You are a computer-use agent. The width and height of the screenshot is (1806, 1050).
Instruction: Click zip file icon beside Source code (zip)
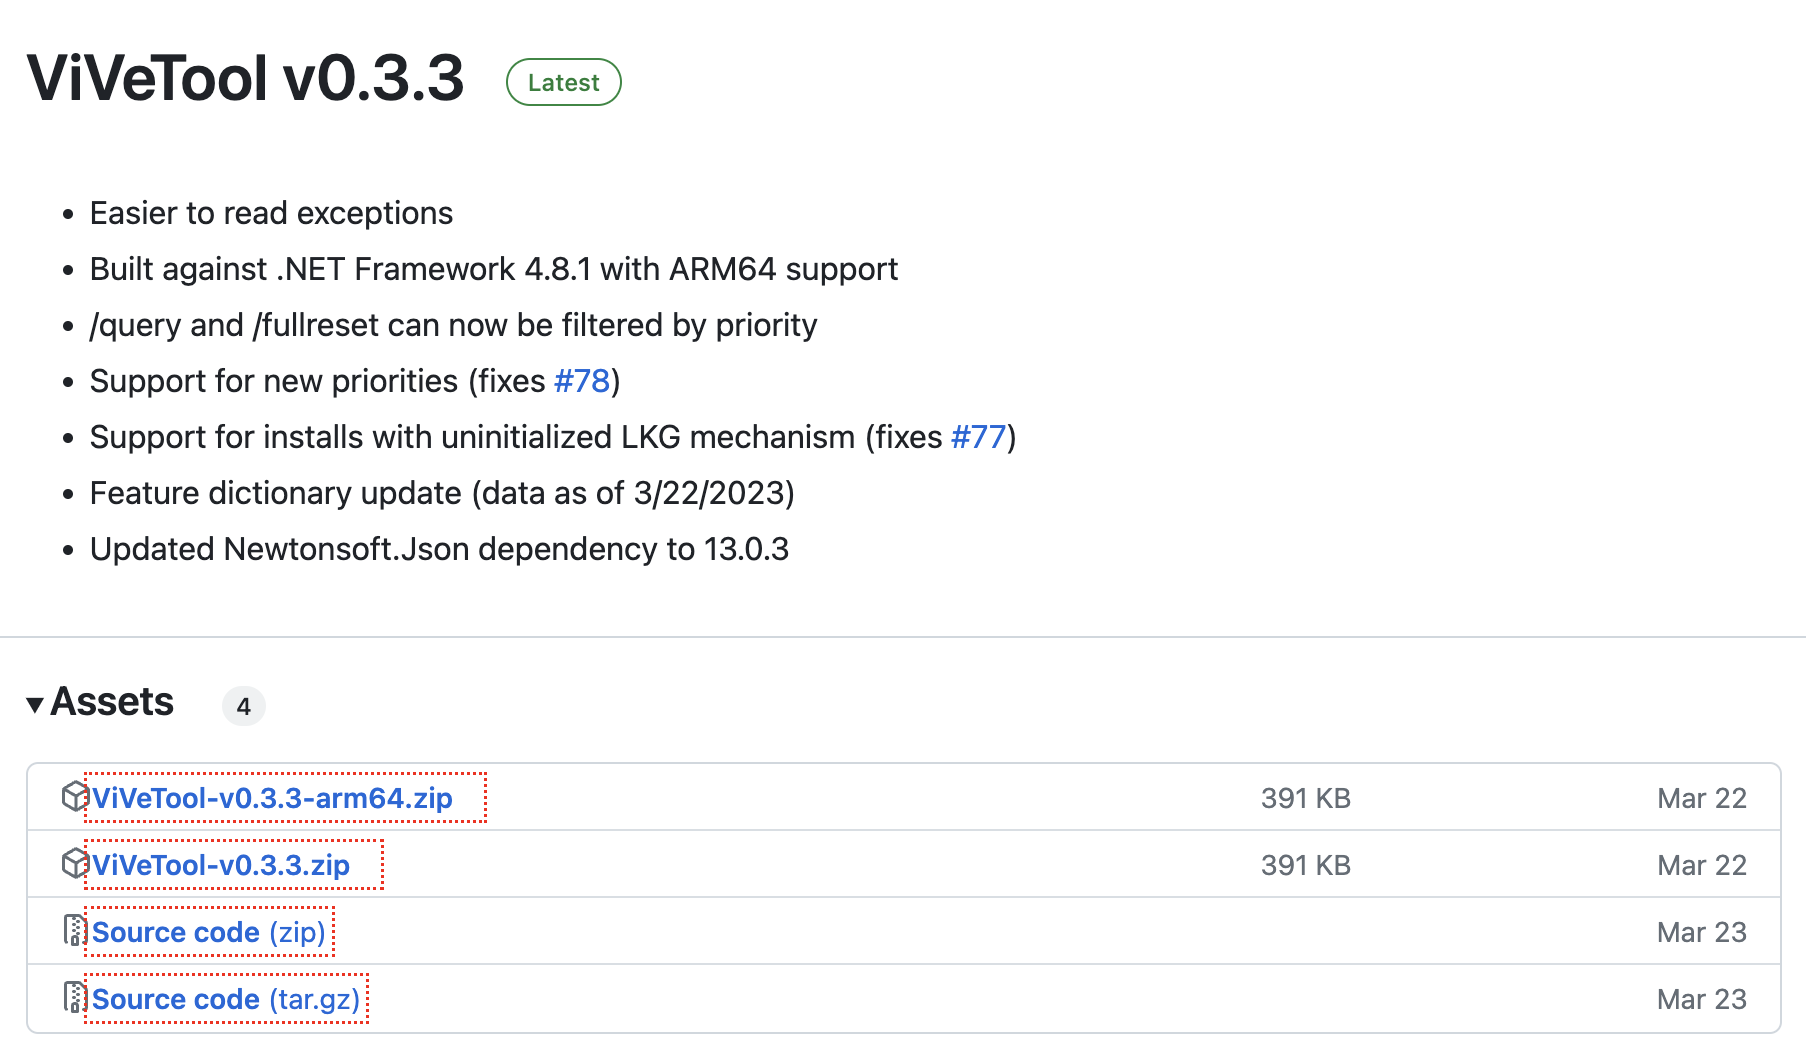74,931
